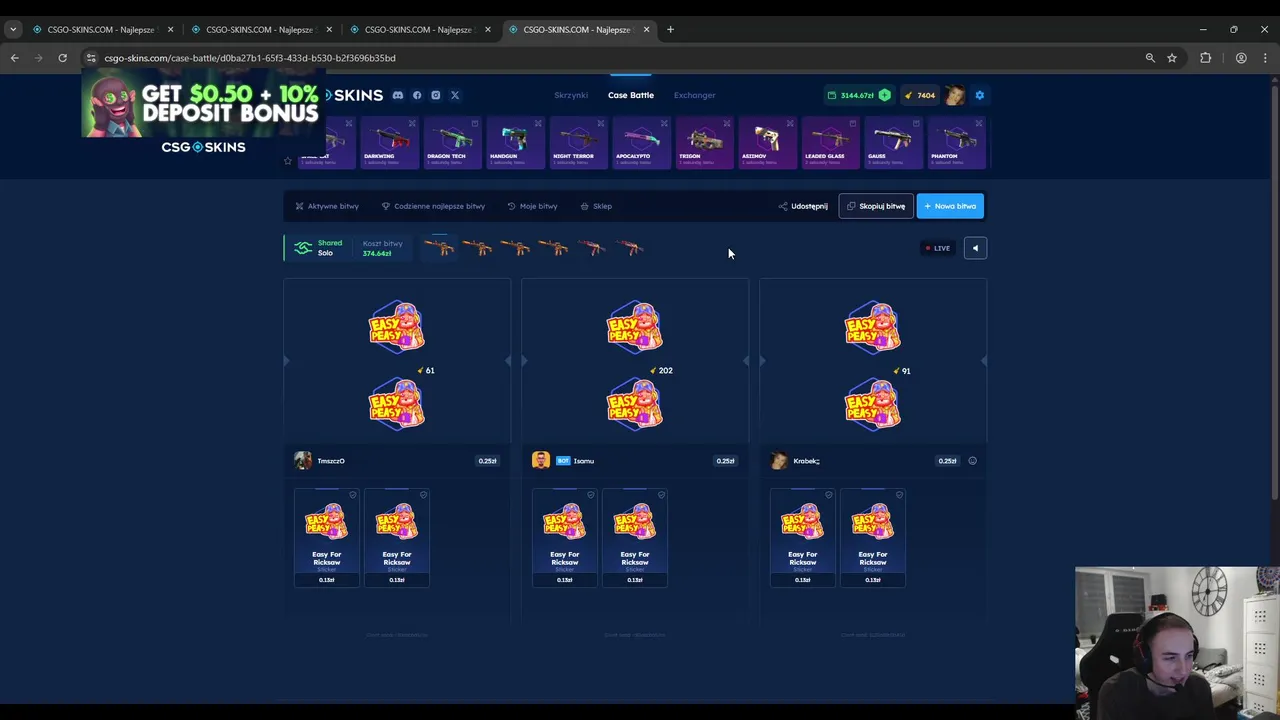Click the CSGO-SKINS logo below the banner
The width and height of the screenshot is (1280, 720).
[204, 147]
